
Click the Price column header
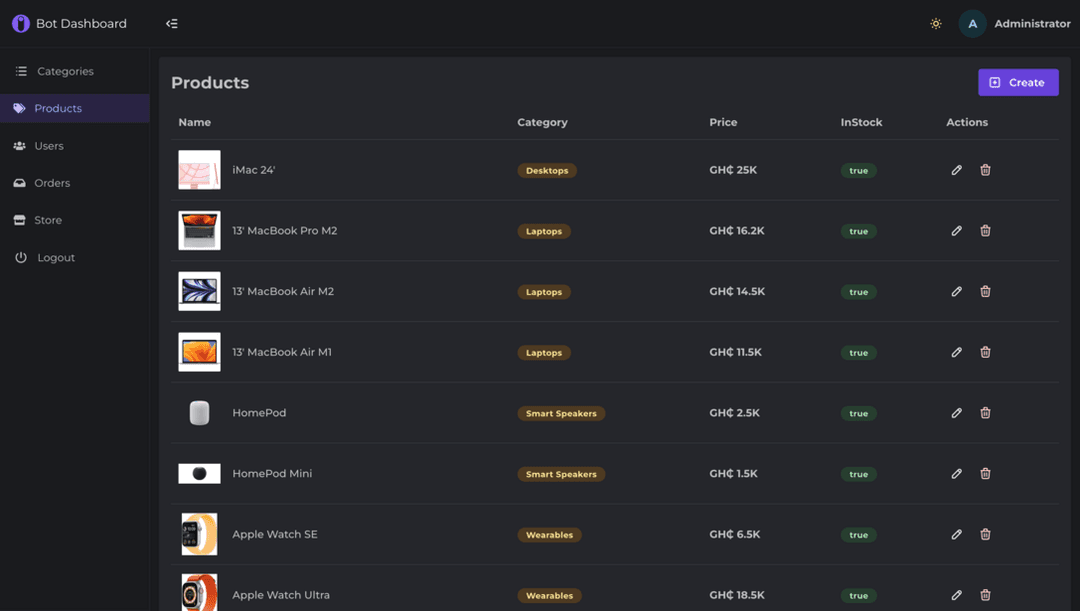pyautogui.click(x=723, y=122)
